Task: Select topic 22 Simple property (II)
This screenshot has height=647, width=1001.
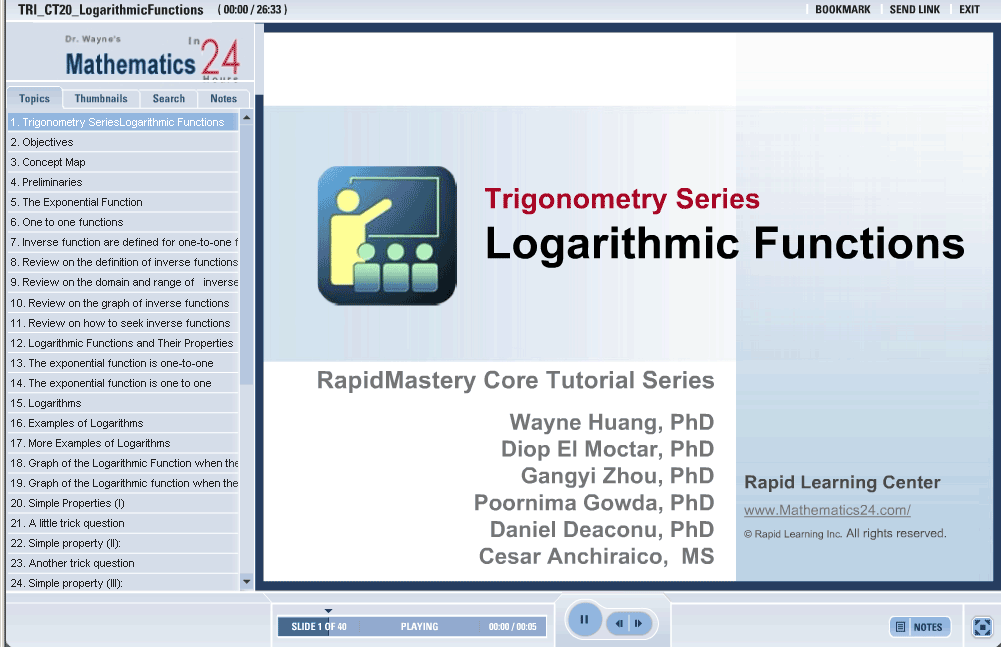Action: pos(123,543)
